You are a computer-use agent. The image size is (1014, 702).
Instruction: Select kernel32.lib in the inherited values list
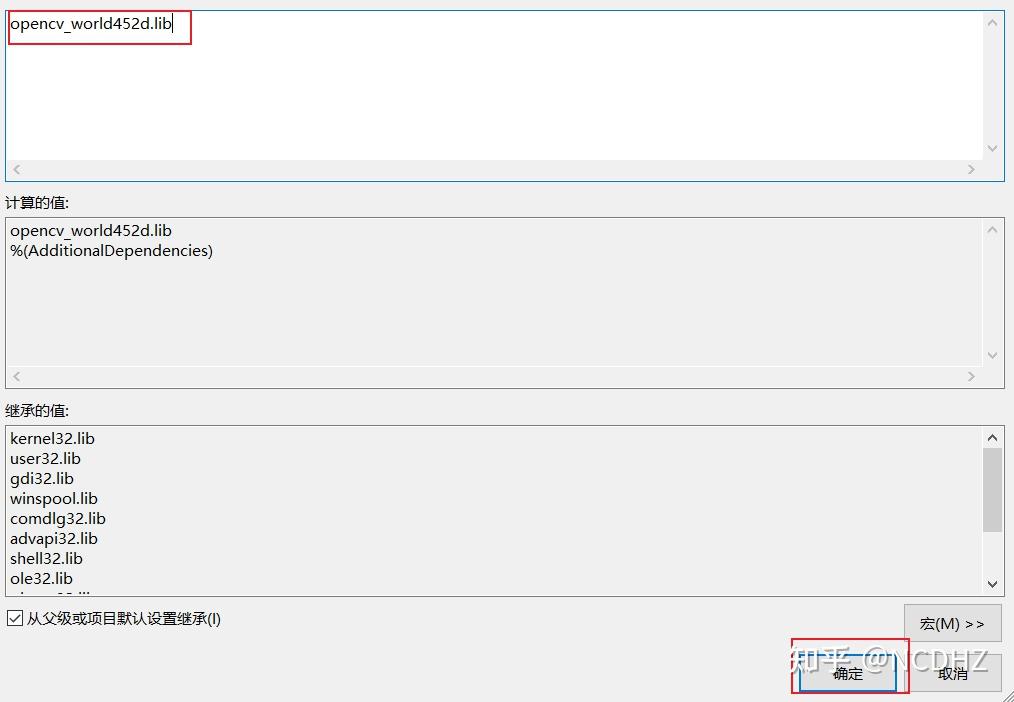click(52, 438)
